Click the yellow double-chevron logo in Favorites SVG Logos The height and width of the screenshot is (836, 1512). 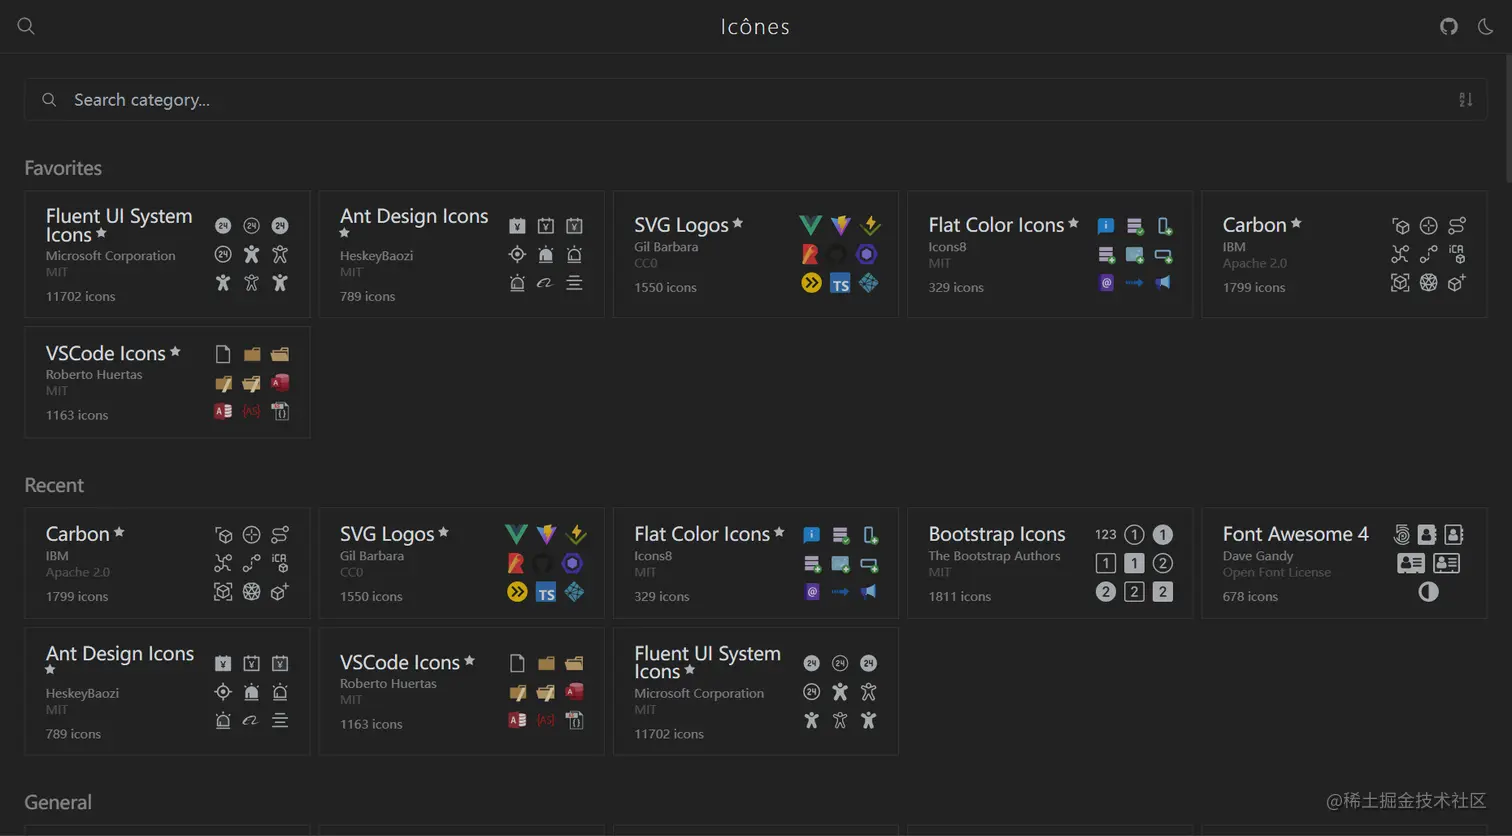pos(811,283)
